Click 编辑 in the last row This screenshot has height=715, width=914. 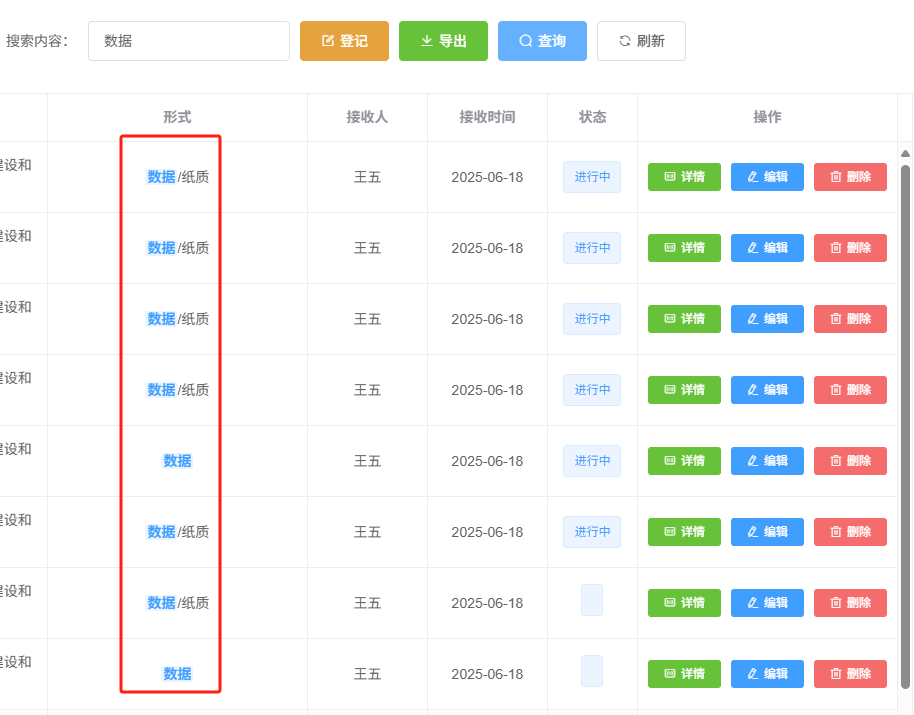pyautogui.click(x=767, y=674)
